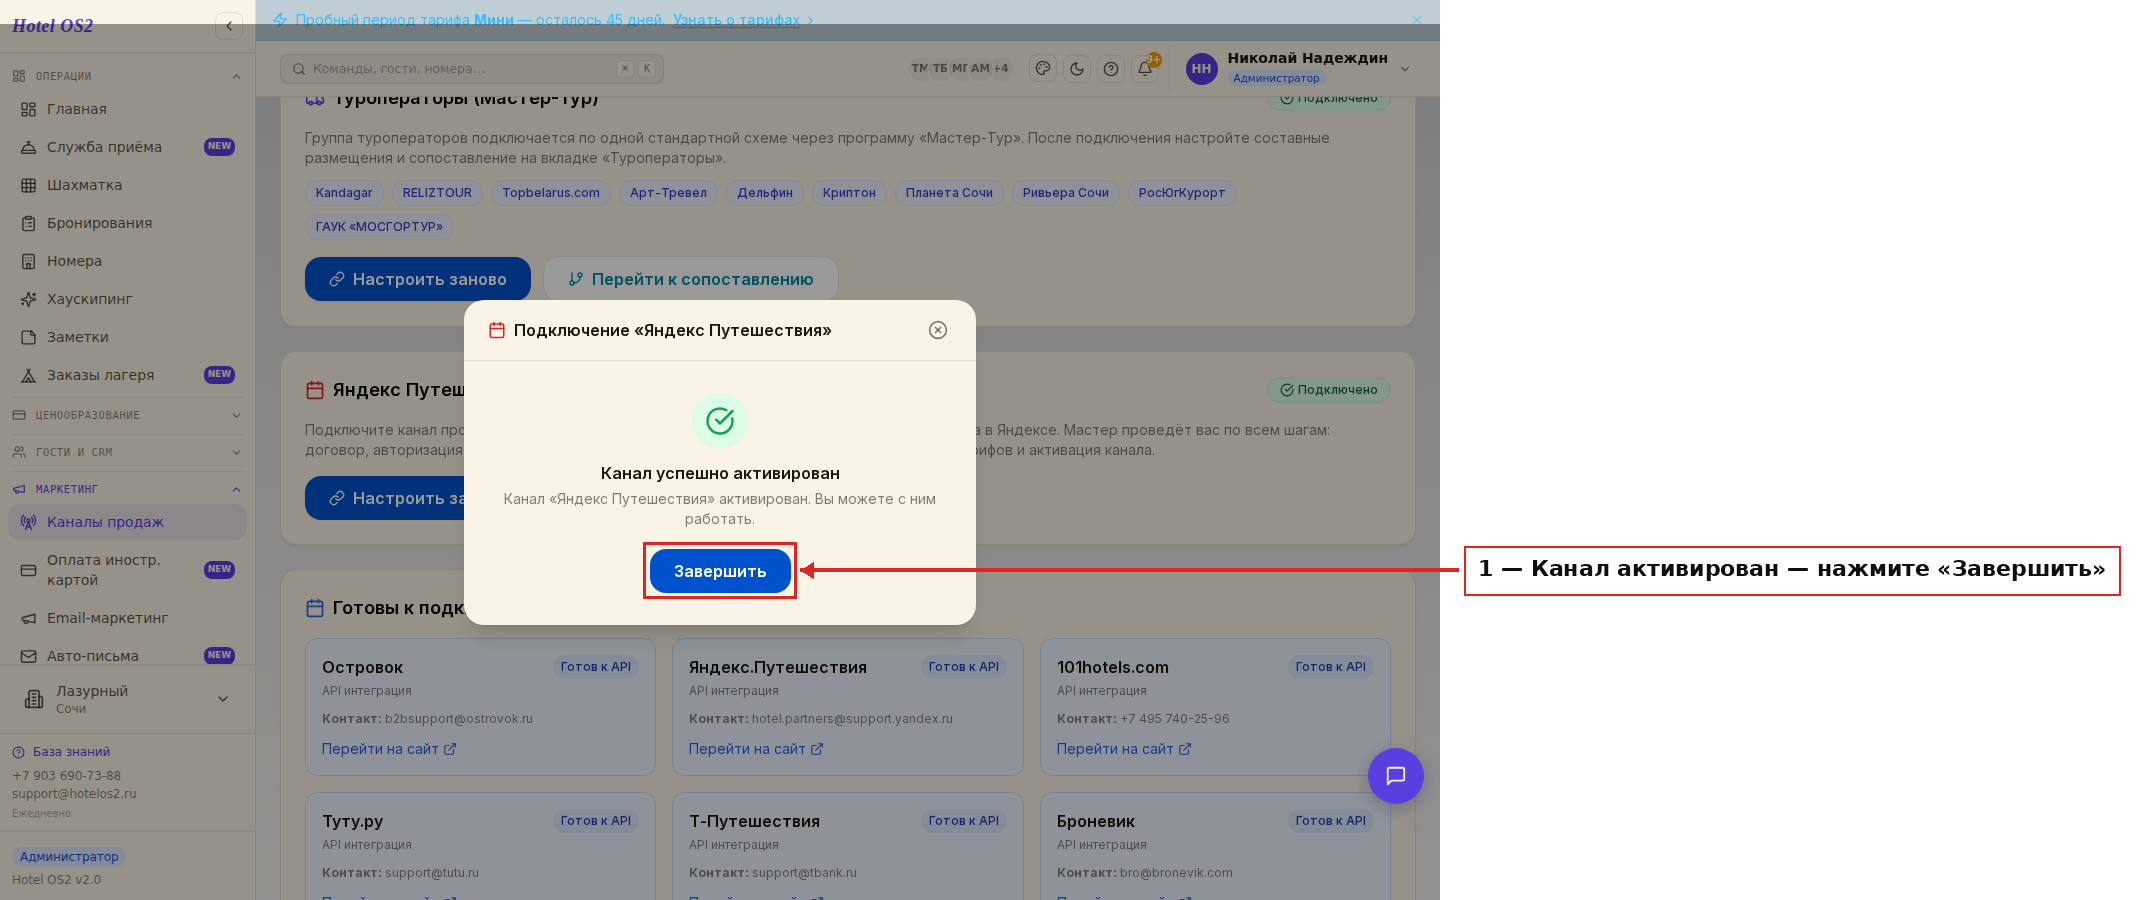Click the Готов к API badge on Броневик

pos(1331,821)
